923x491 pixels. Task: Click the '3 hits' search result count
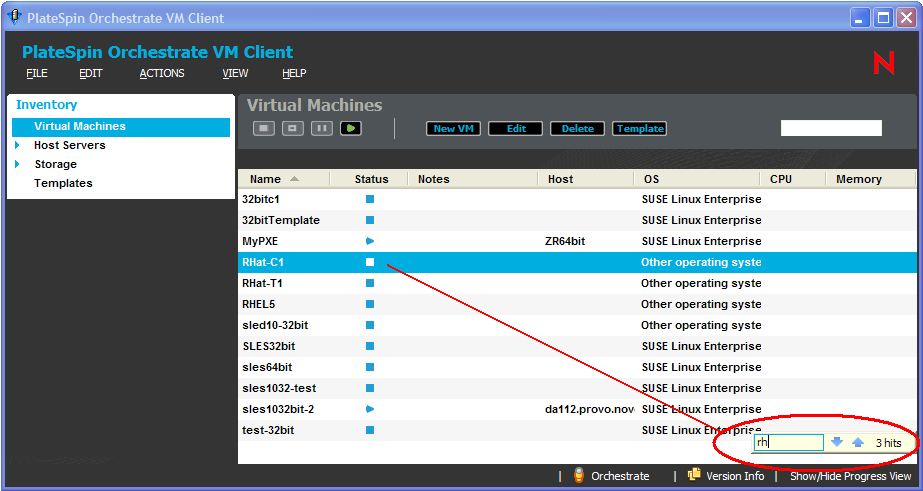pyautogui.click(x=888, y=443)
